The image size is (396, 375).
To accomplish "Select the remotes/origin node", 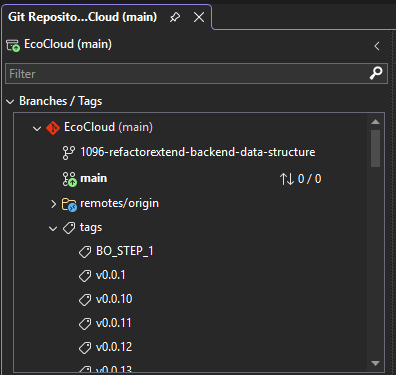I will (119, 203).
